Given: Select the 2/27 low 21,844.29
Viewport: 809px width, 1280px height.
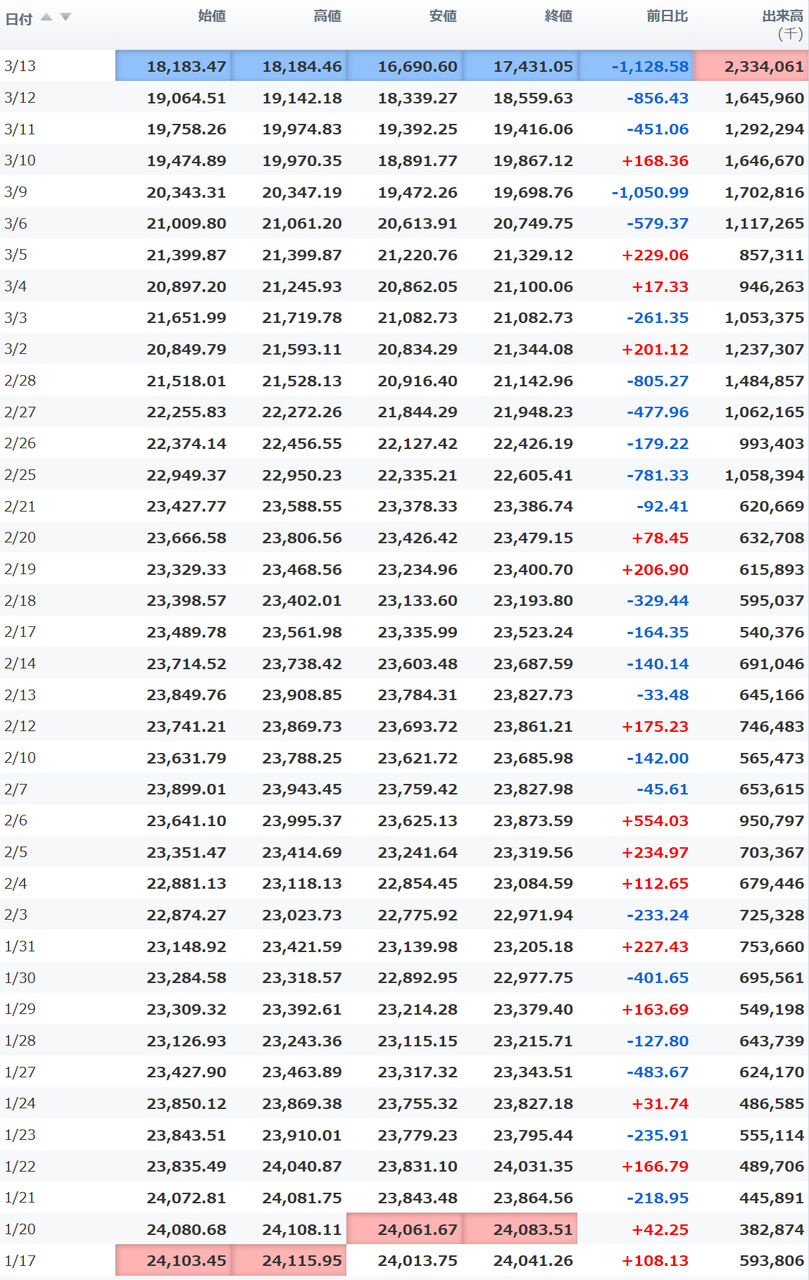Looking at the screenshot, I should 418,411.
